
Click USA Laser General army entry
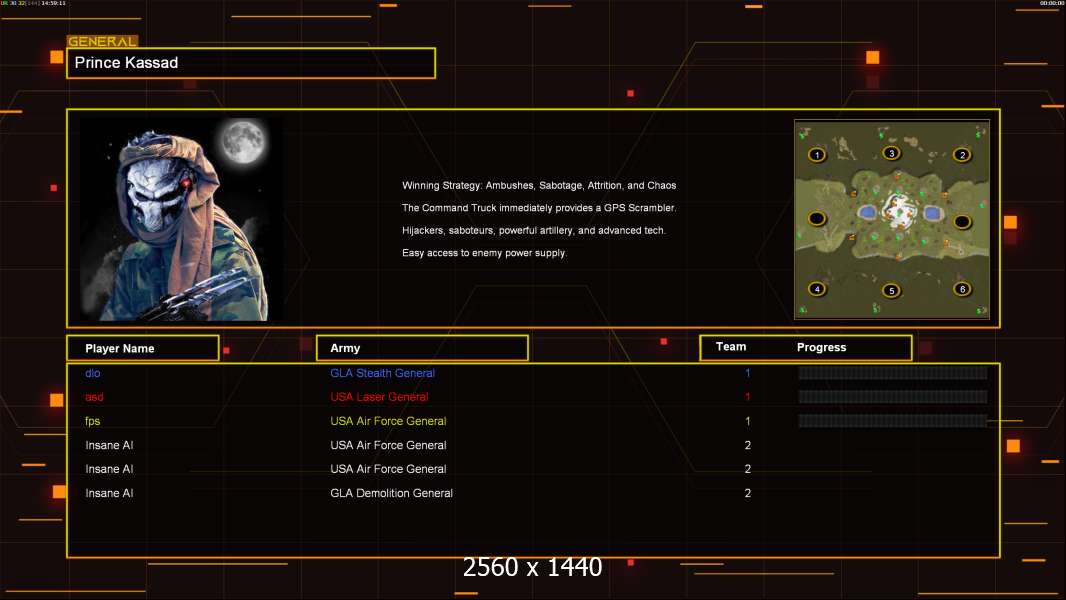[379, 397]
